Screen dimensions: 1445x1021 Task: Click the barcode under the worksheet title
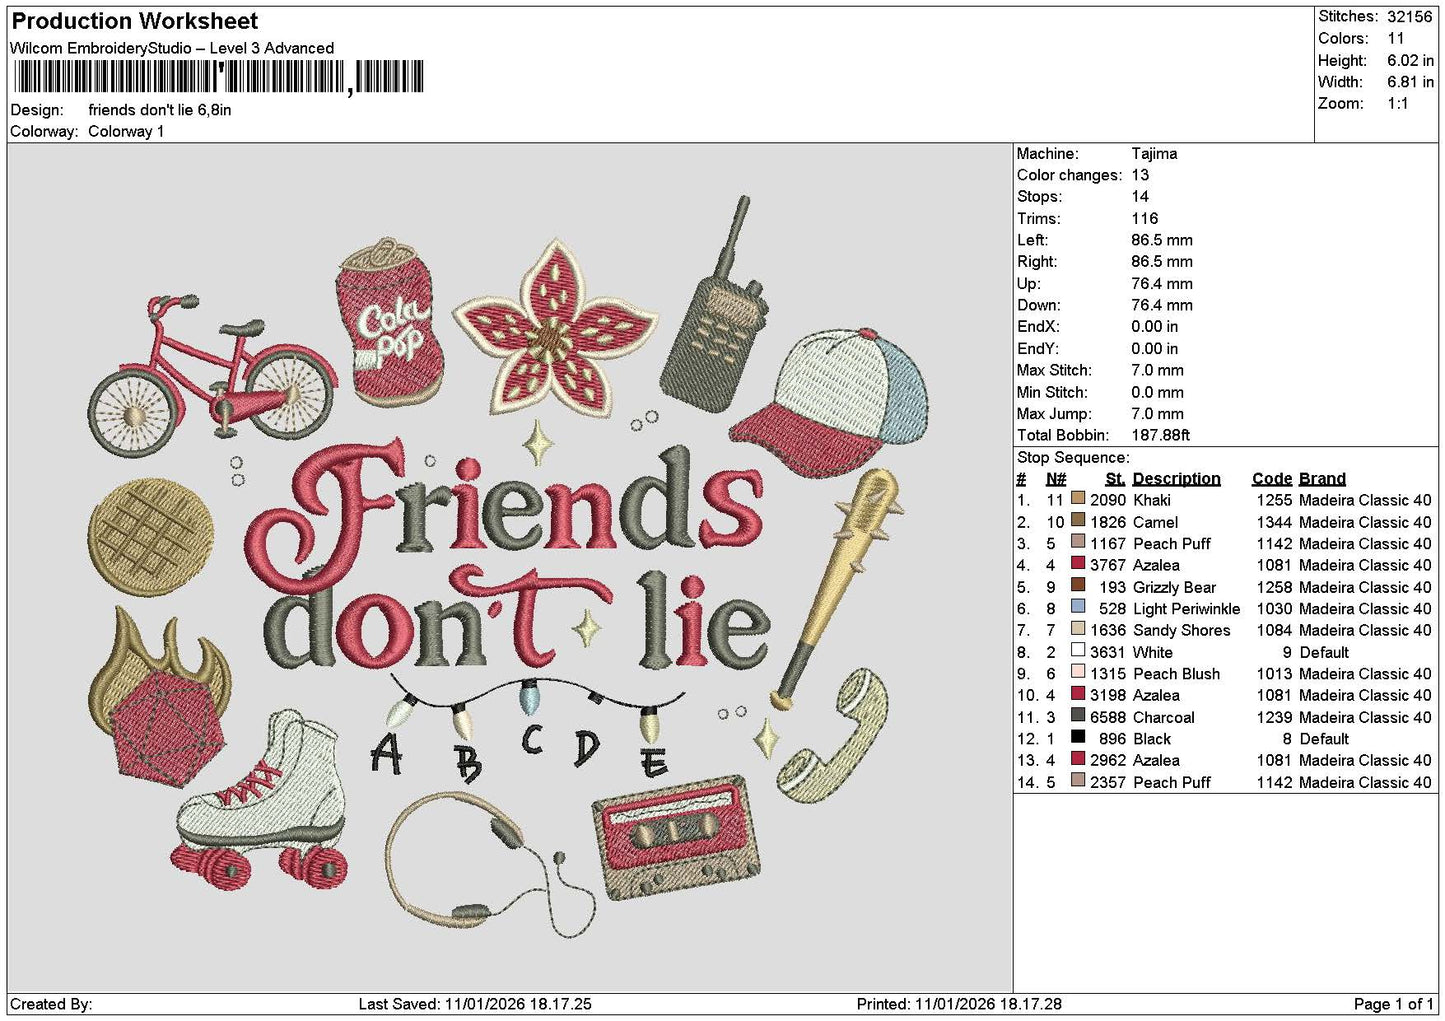tap(217, 77)
